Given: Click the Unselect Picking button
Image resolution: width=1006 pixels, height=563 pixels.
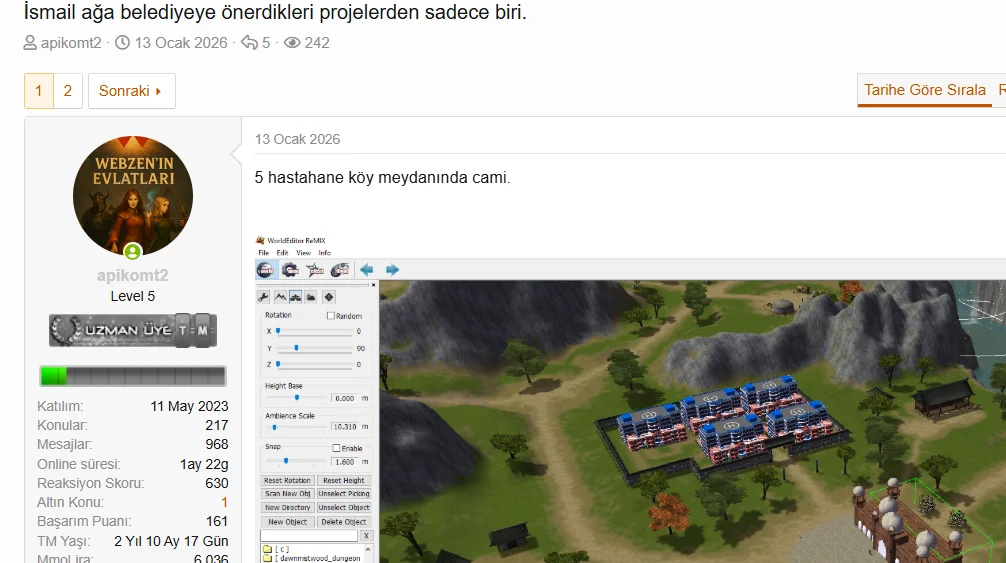Looking at the screenshot, I should pos(344,494).
